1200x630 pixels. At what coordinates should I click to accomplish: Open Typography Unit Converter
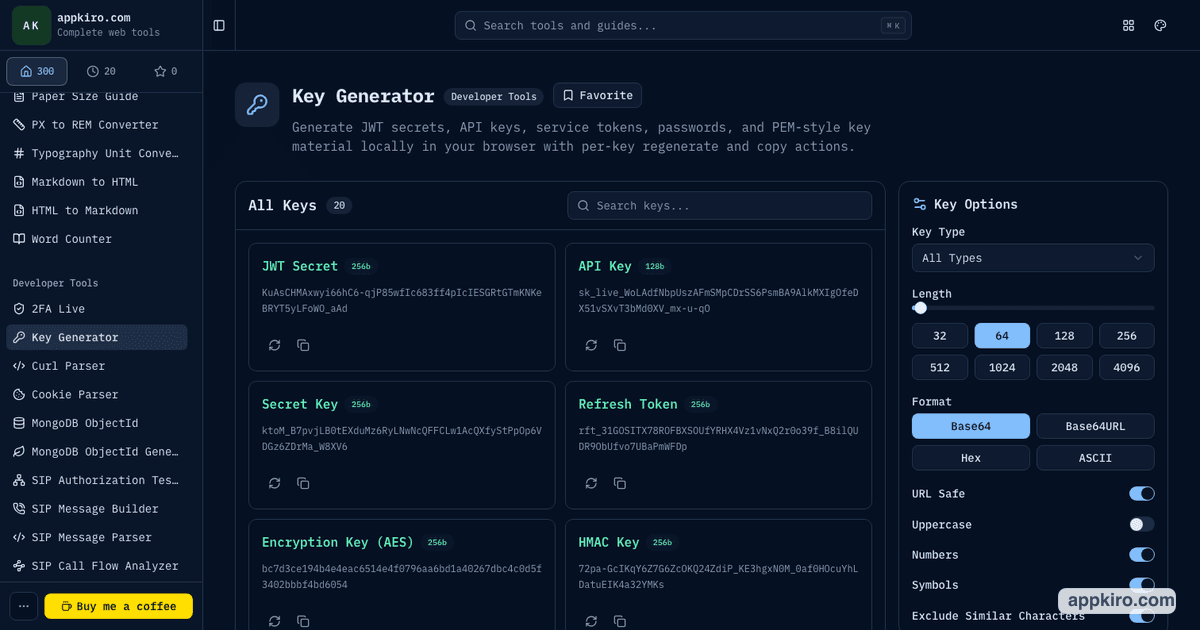[97, 153]
